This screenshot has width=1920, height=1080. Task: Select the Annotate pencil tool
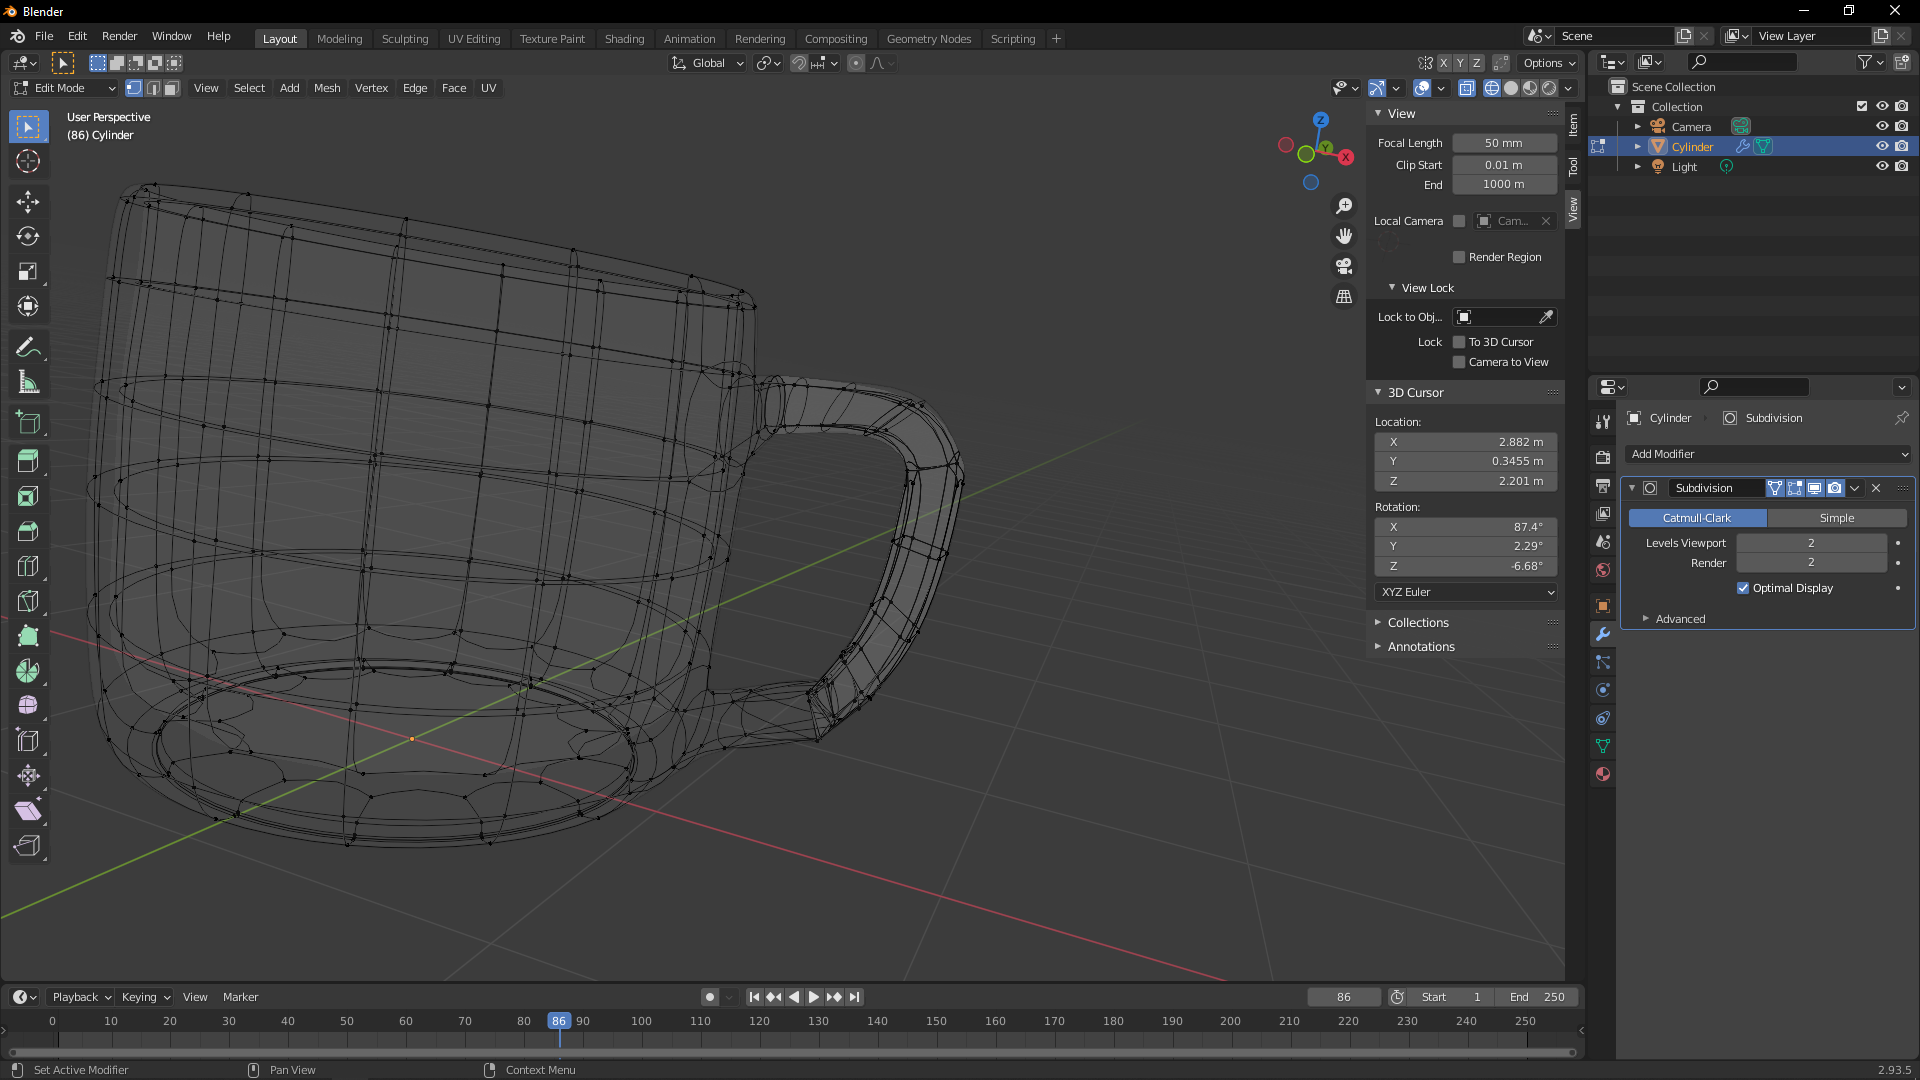click(28, 347)
